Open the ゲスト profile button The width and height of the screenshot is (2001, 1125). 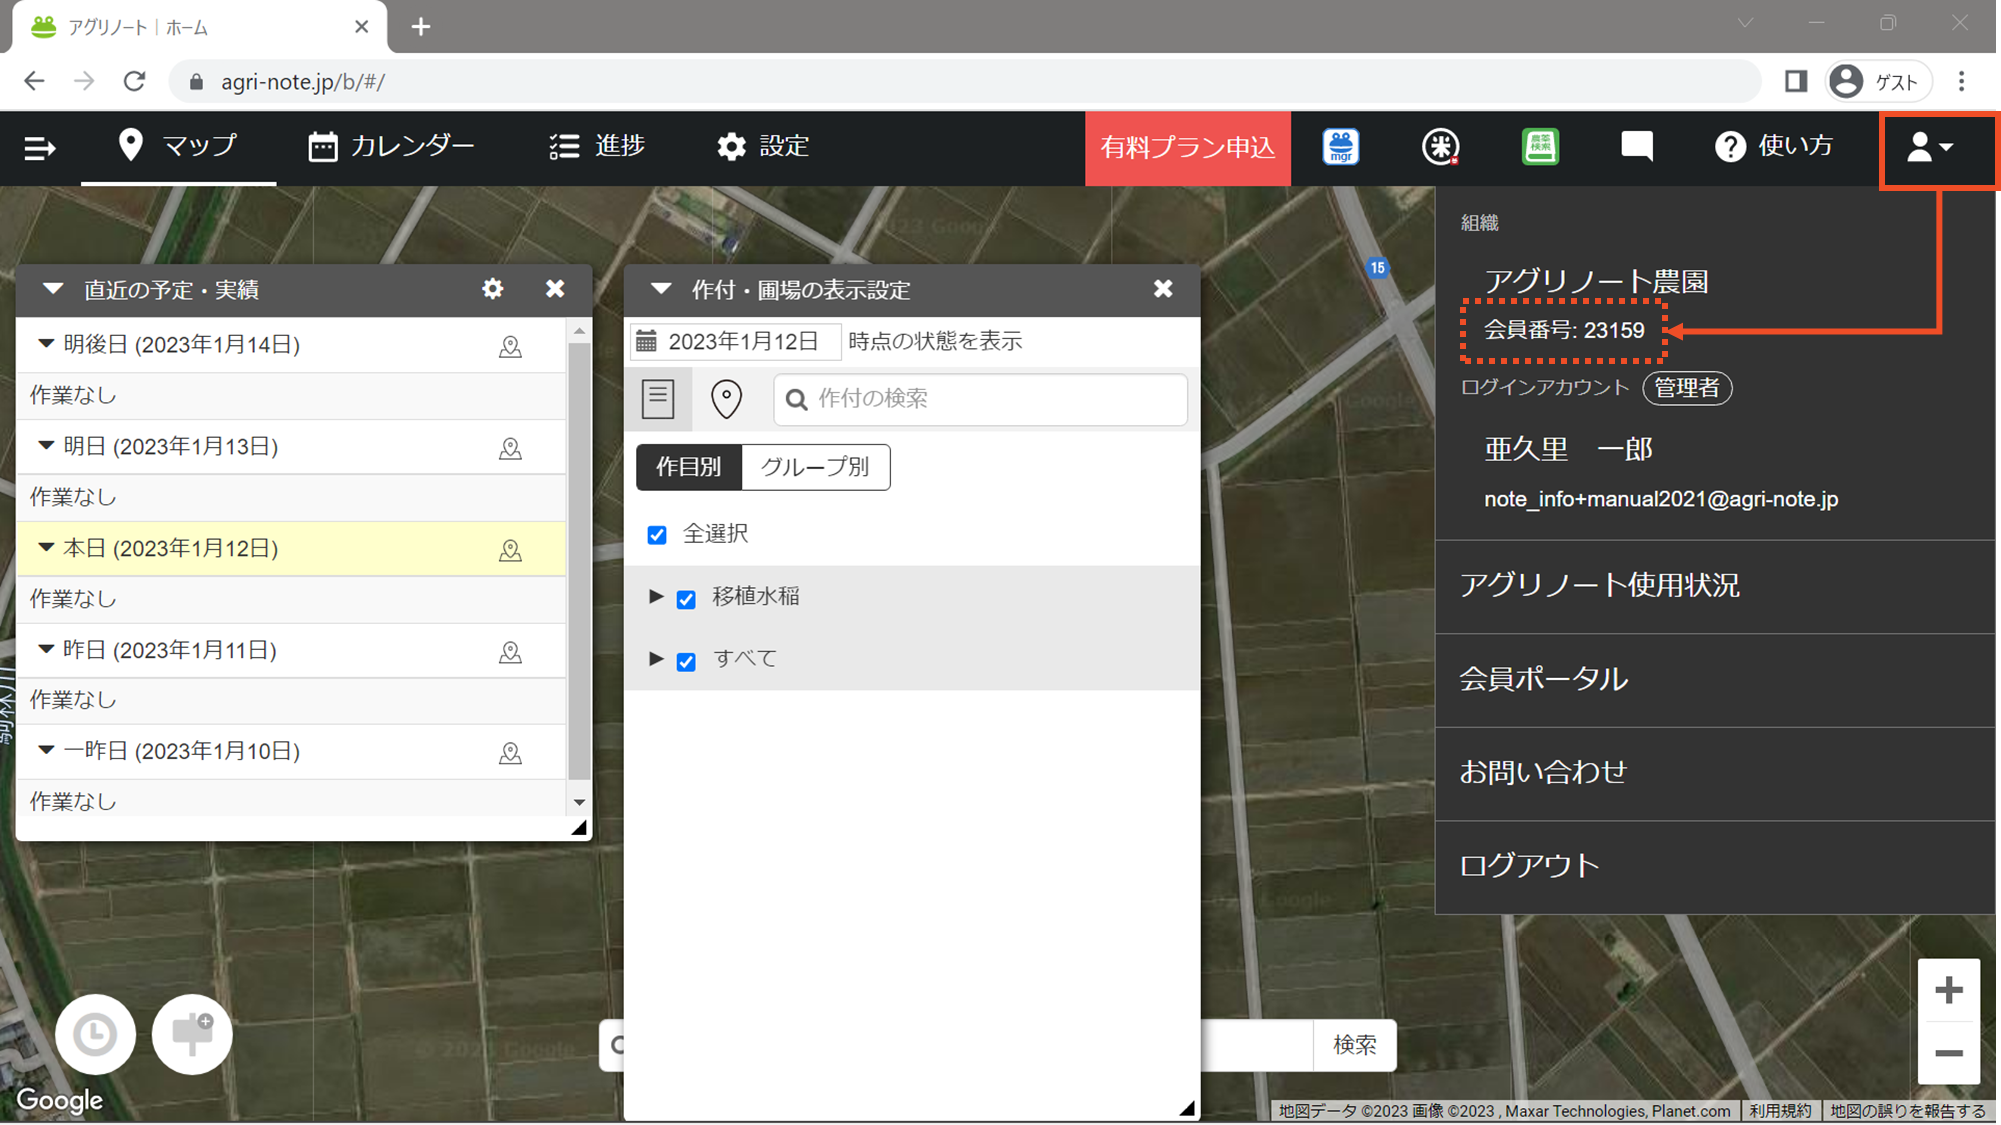click(1879, 81)
